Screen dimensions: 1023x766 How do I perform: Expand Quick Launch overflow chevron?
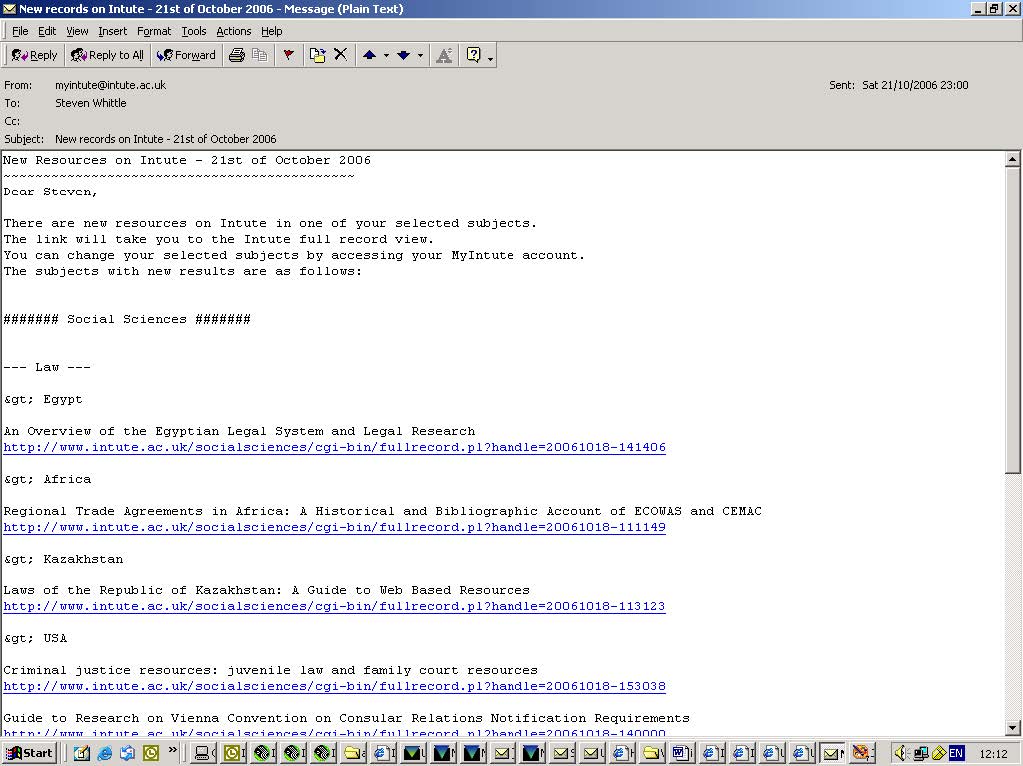tap(172, 750)
